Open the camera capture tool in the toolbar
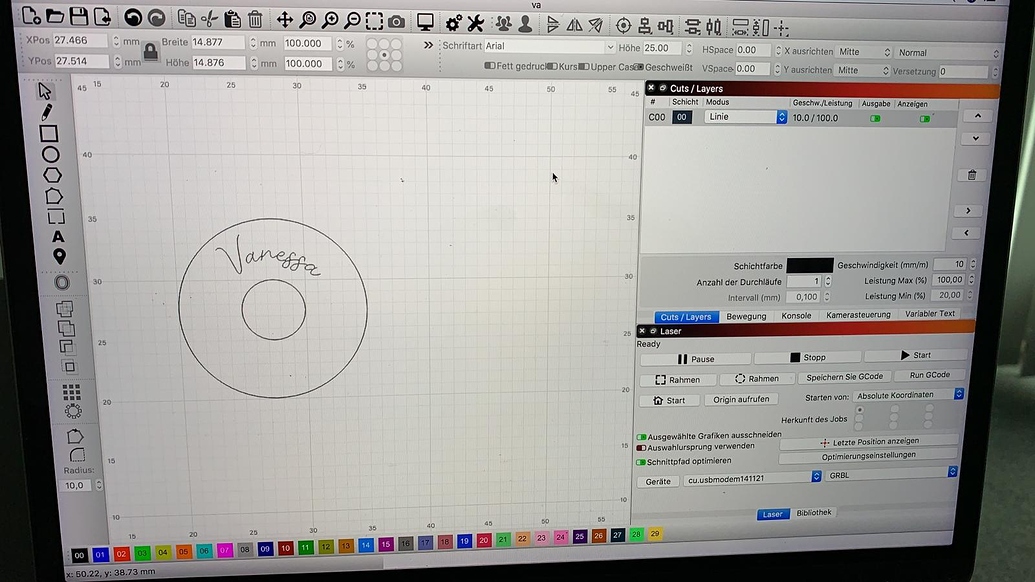The image size is (1035, 582). [395, 20]
